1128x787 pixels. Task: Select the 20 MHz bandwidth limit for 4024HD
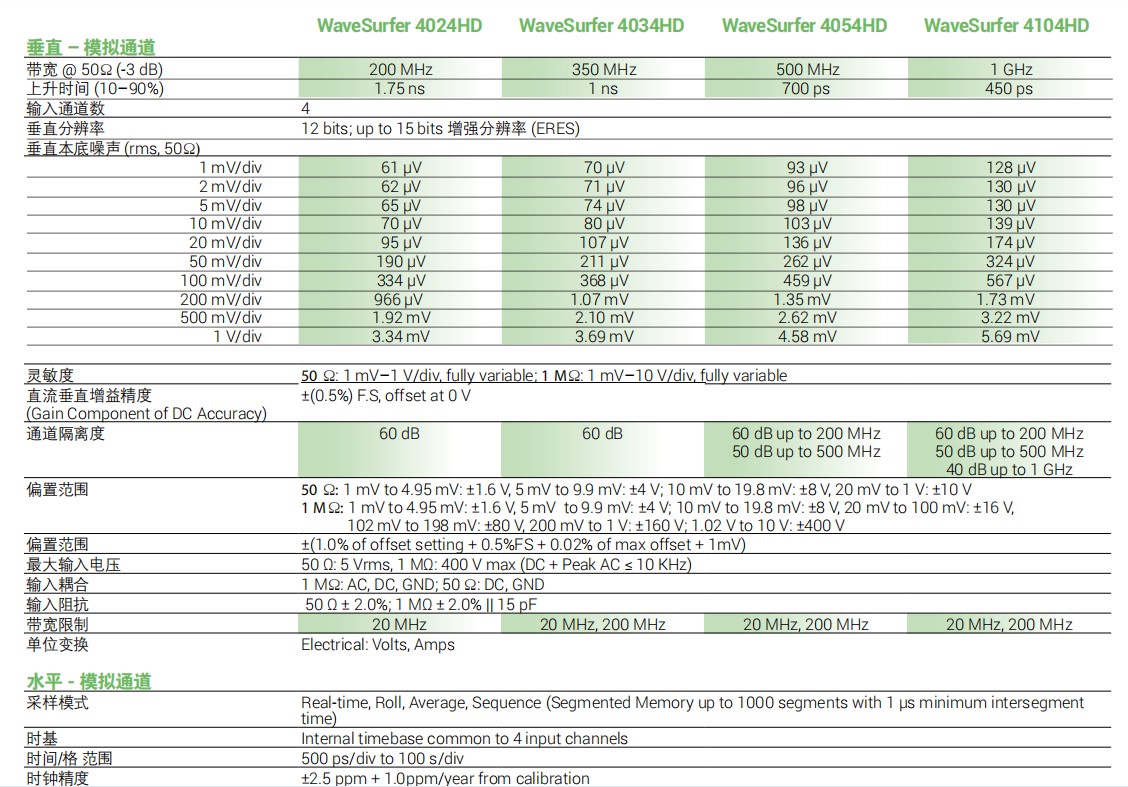(x=399, y=624)
